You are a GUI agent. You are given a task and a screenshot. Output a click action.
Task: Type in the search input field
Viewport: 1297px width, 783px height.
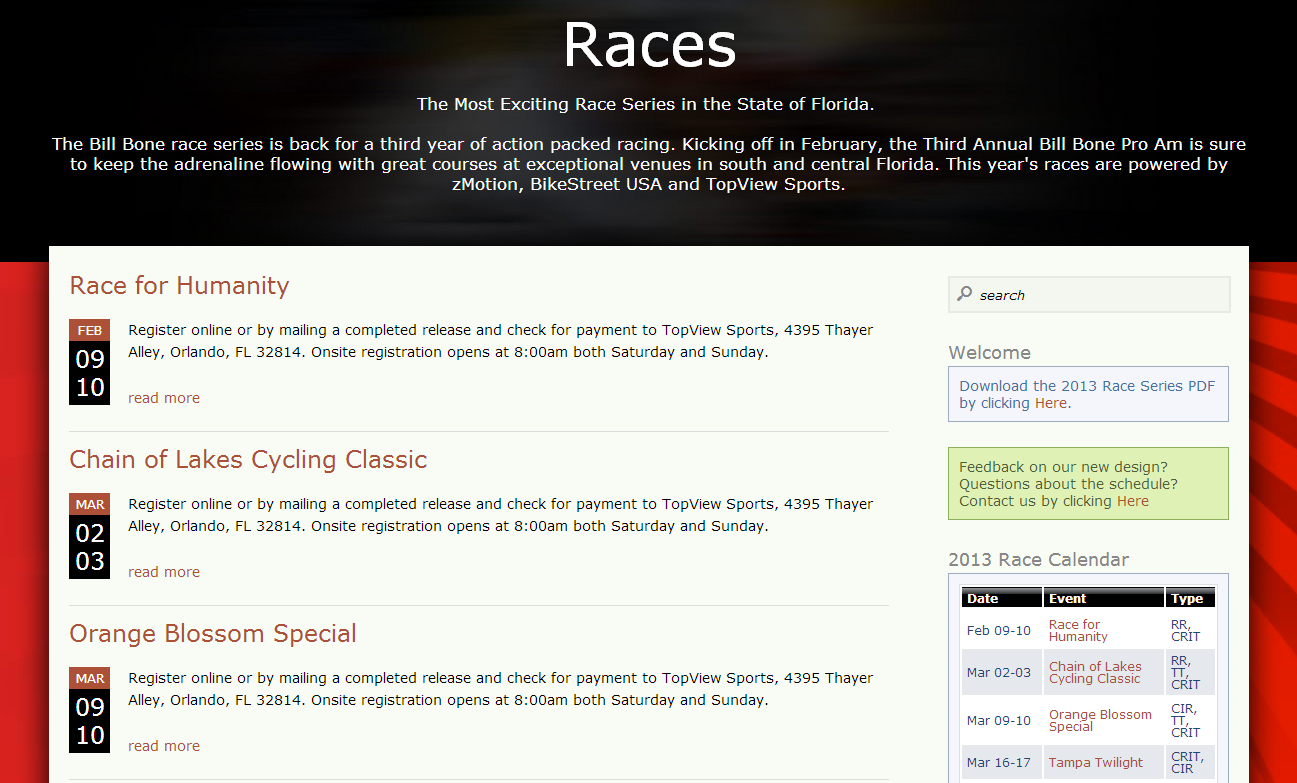click(x=1100, y=295)
